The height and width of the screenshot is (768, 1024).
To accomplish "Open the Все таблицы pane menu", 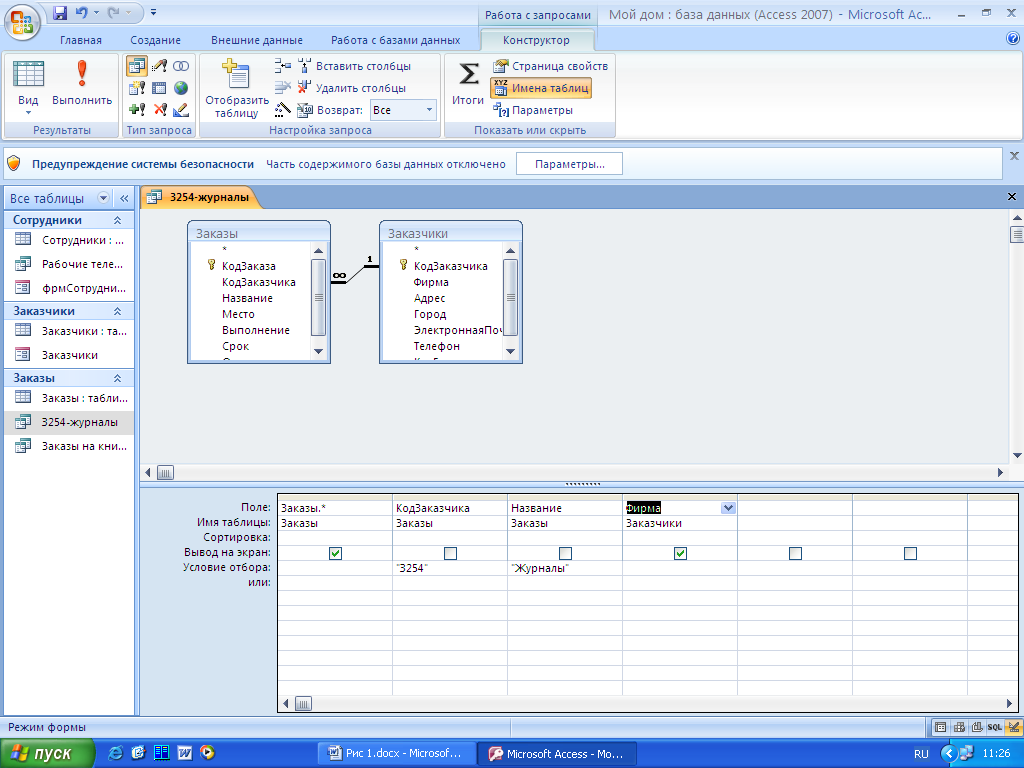I will [x=103, y=198].
